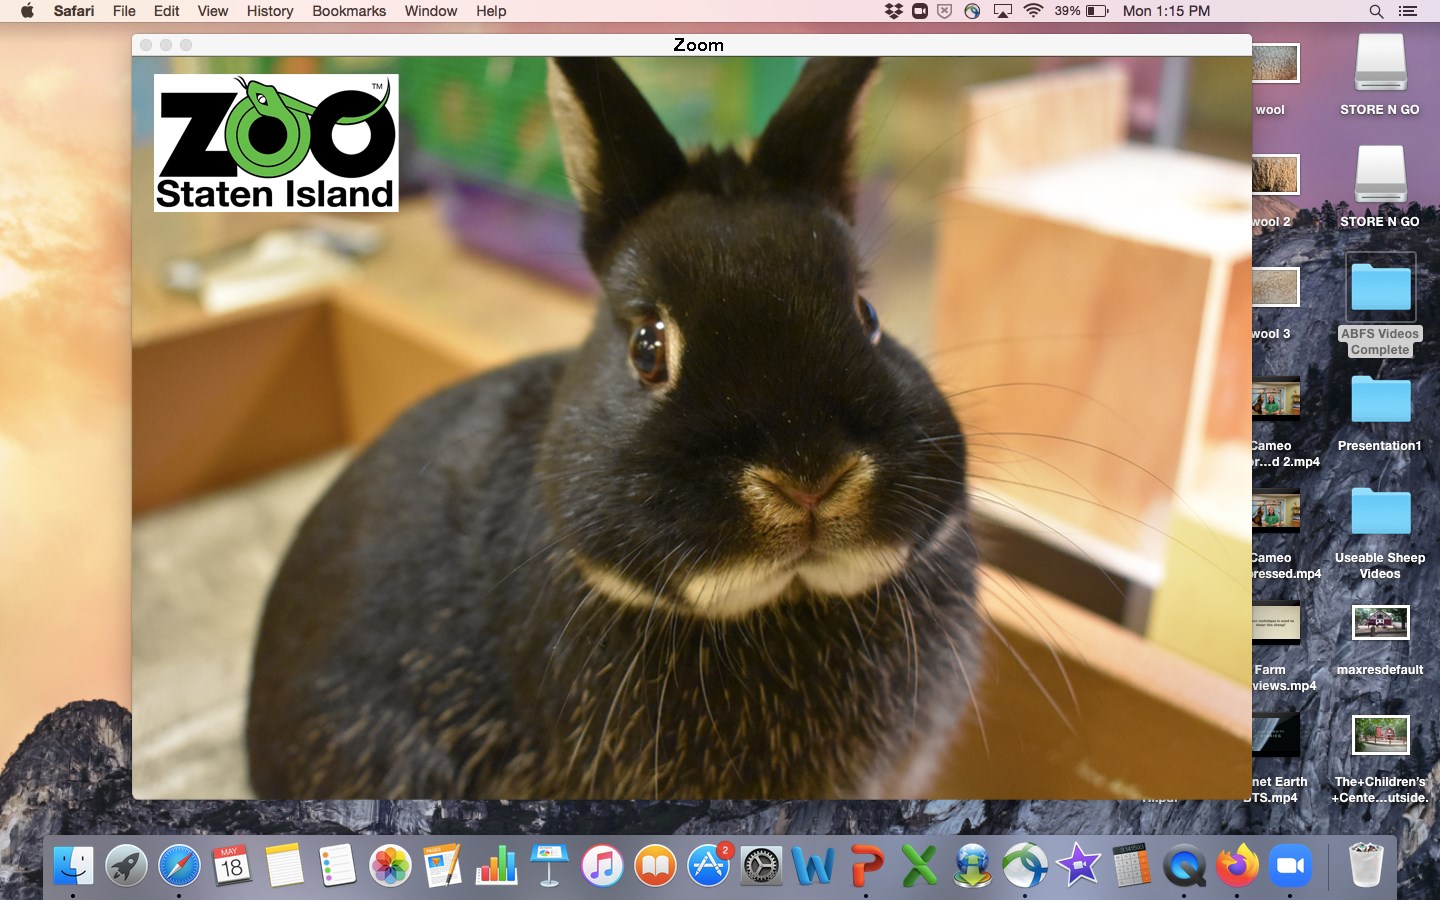This screenshot has height=900, width=1440.
Task: Open App Store with update badge
Action: point(708,865)
